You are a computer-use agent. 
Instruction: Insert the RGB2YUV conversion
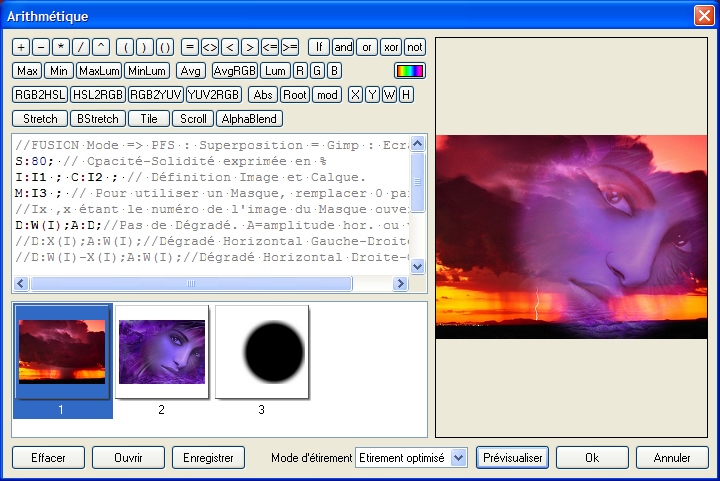tap(156, 95)
